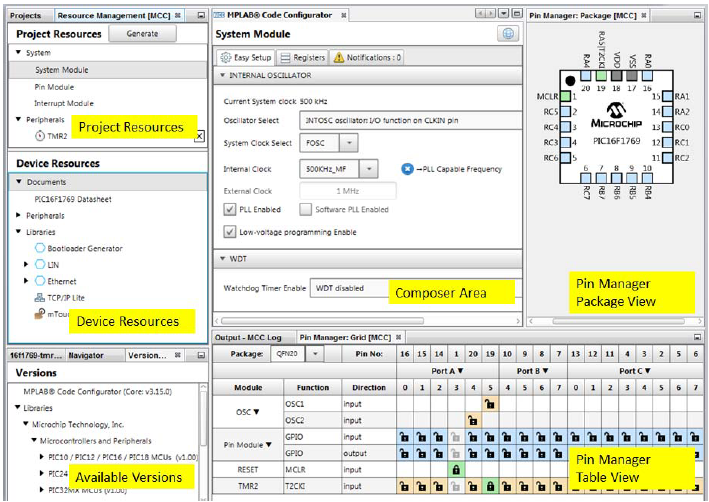Click the OSC1 lock on Port A pin 5

pos(490,404)
